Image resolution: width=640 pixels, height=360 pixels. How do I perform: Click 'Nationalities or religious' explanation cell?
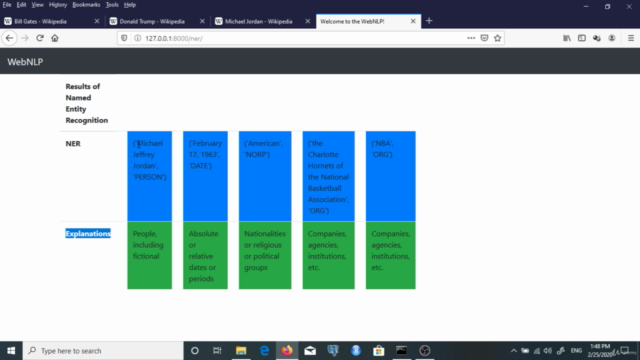(x=265, y=256)
